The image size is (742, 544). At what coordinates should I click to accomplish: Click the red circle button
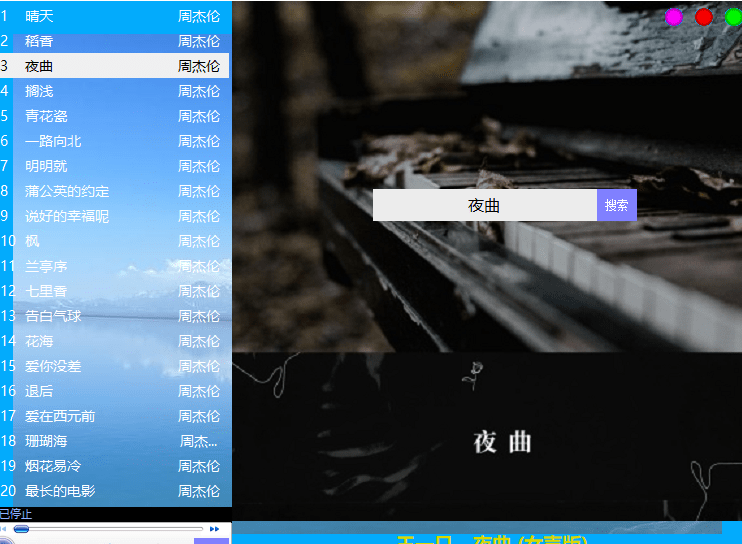(x=704, y=17)
